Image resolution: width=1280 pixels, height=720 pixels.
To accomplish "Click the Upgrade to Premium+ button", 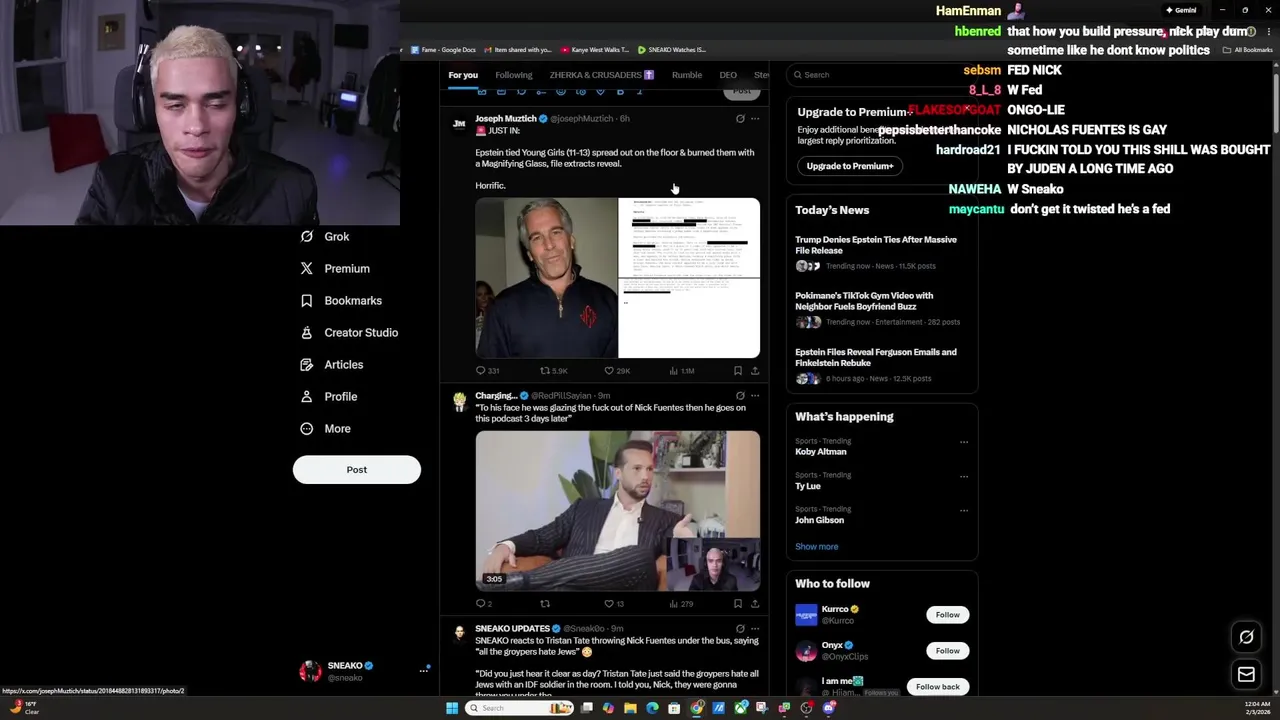I will 850,166.
